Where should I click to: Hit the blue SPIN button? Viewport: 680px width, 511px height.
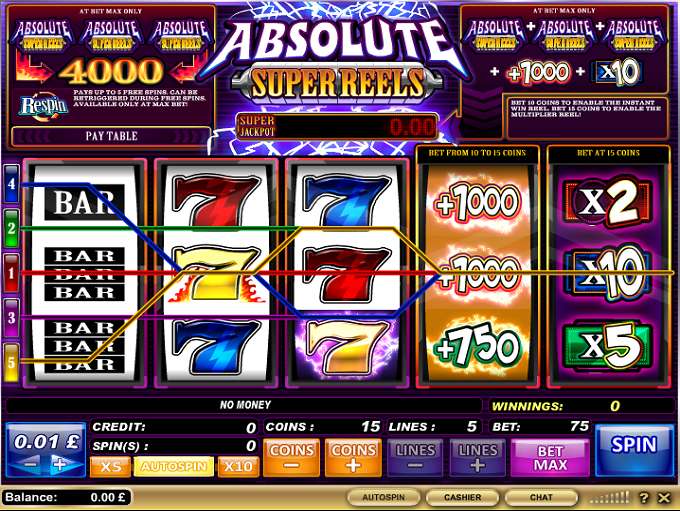click(634, 450)
